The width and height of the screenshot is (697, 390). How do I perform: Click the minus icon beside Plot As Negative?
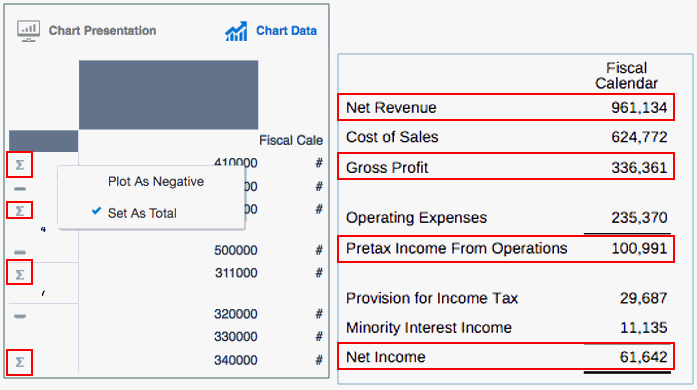point(20,189)
